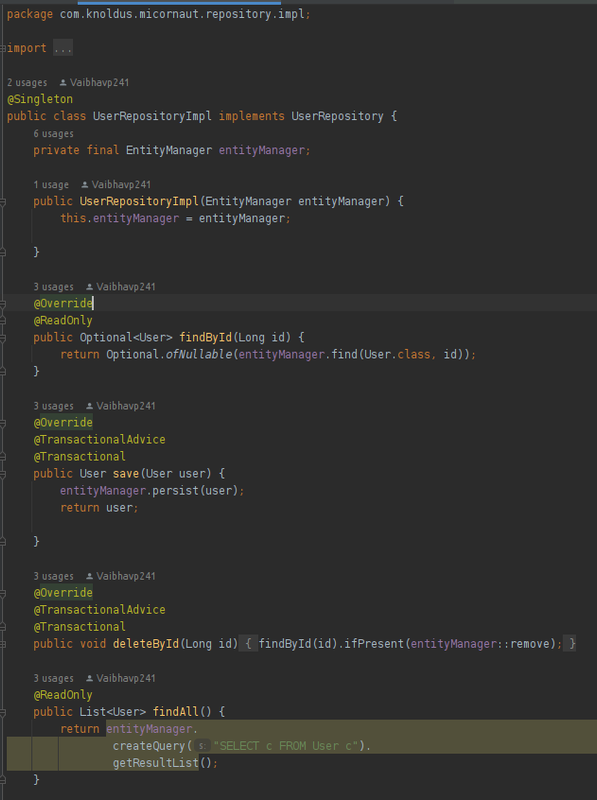Click the List<User> return type of findAll

coord(113,712)
